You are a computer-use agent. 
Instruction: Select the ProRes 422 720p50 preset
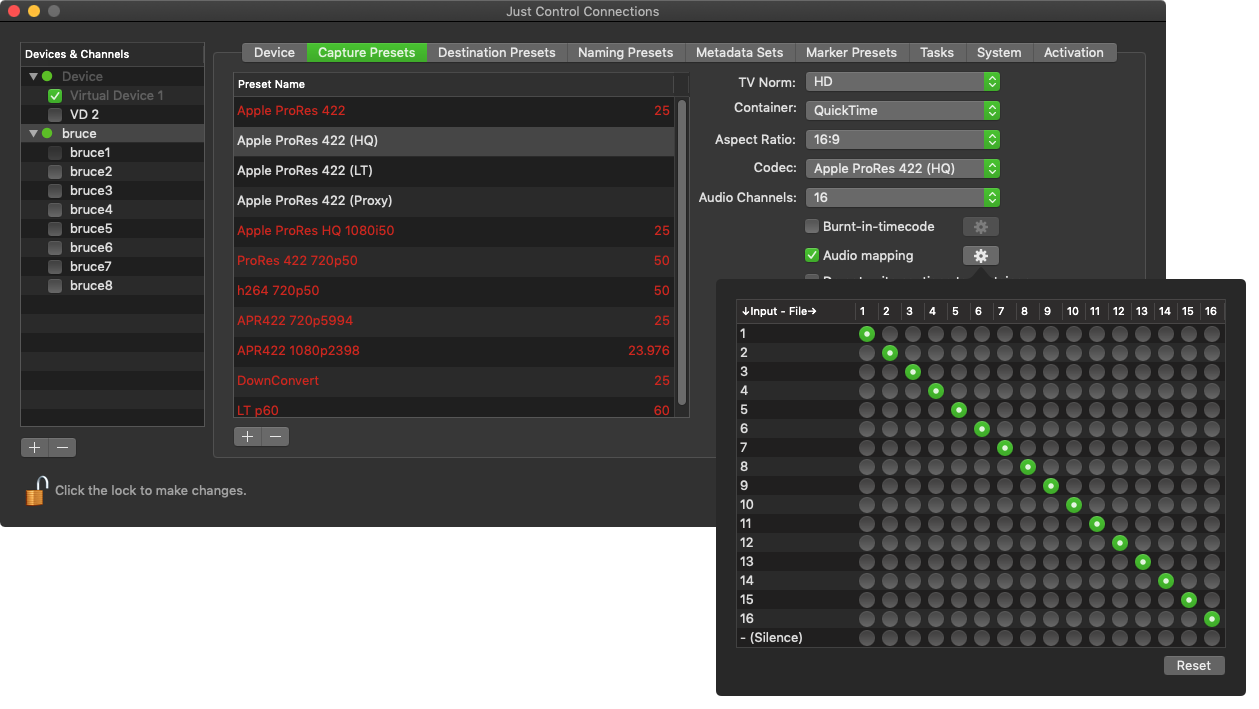pos(454,261)
